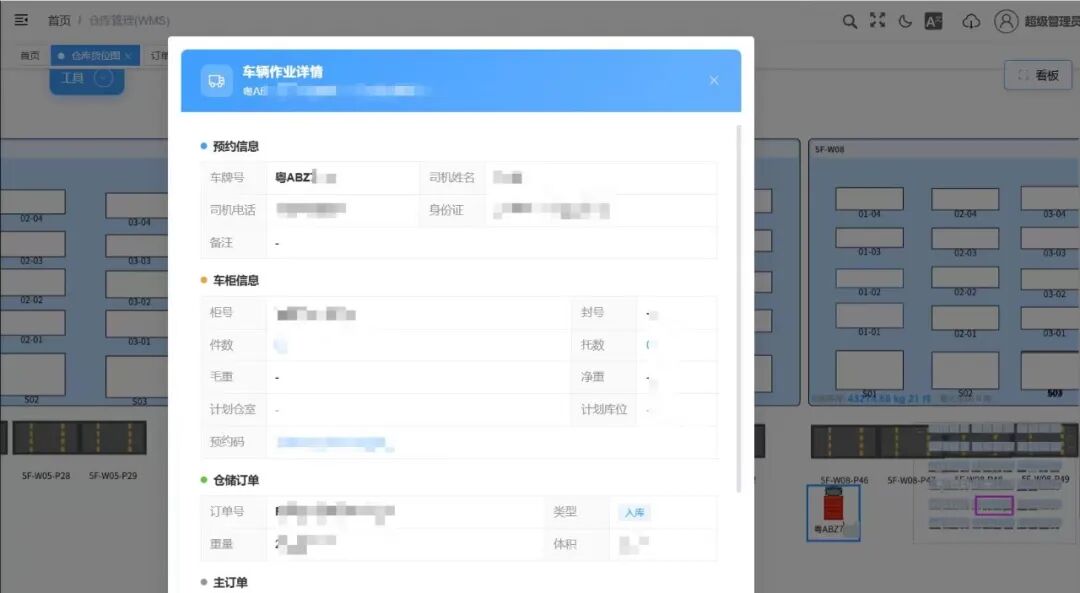
Task: Toggle fullscreen mode icon
Action: [878, 21]
